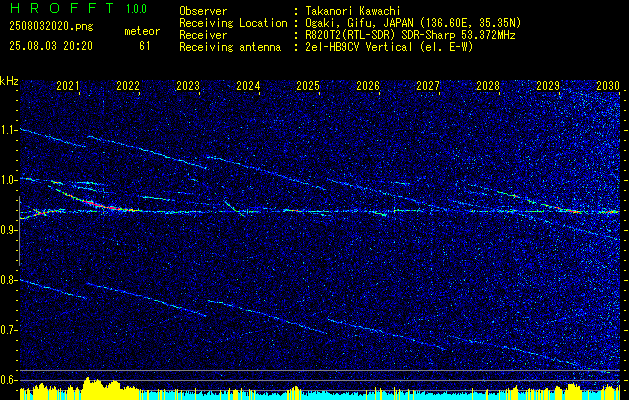Click the HROFFT title text
The image size is (629, 400).
pos(63,8)
